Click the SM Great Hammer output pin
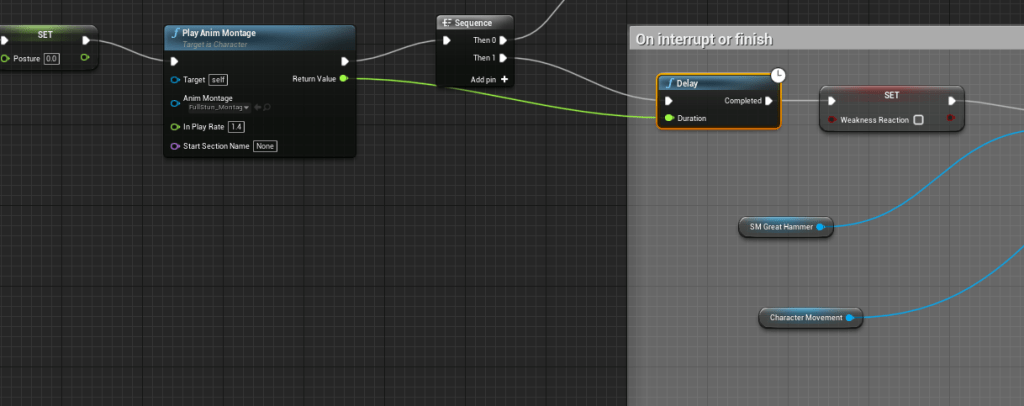The width and height of the screenshot is (1024, 406). [820, 227]
